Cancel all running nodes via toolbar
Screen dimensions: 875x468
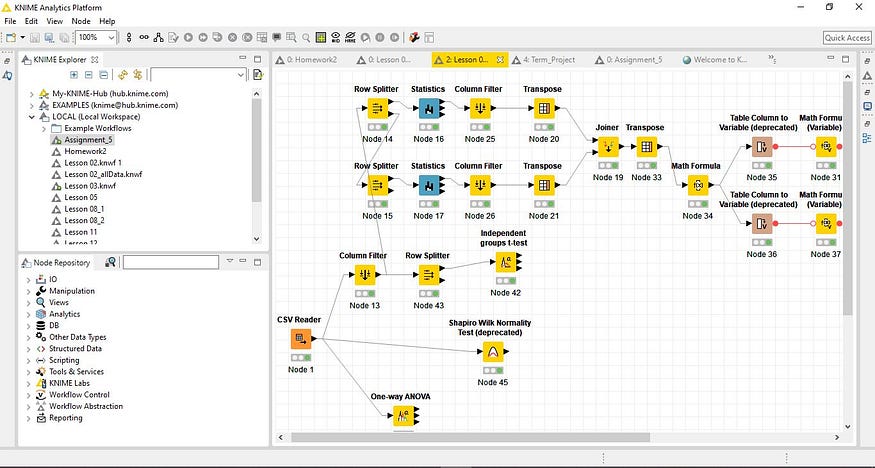point(247,37)
